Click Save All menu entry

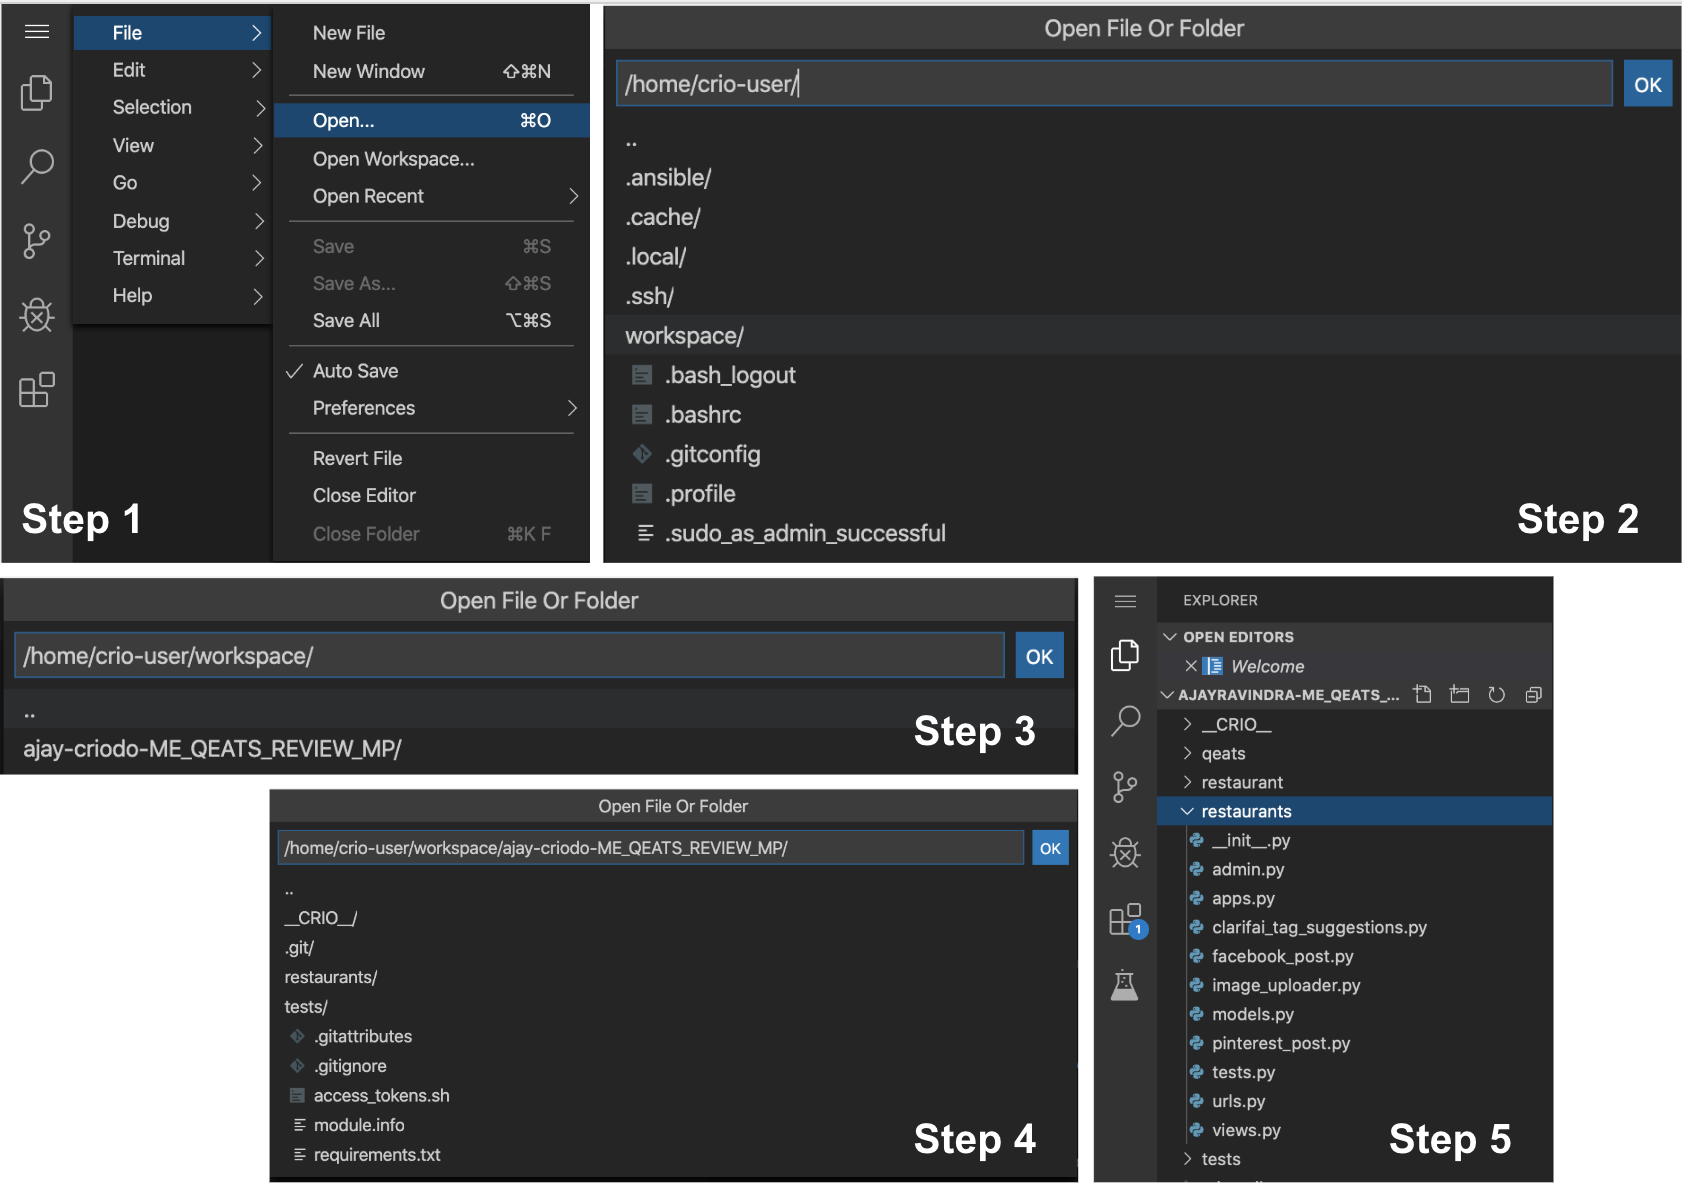coord(431,320)
